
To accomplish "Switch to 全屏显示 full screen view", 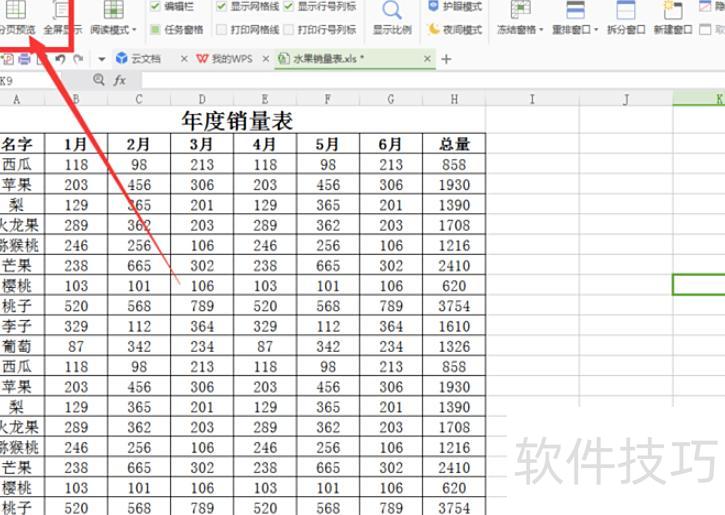I will click(x=62, y=18).
